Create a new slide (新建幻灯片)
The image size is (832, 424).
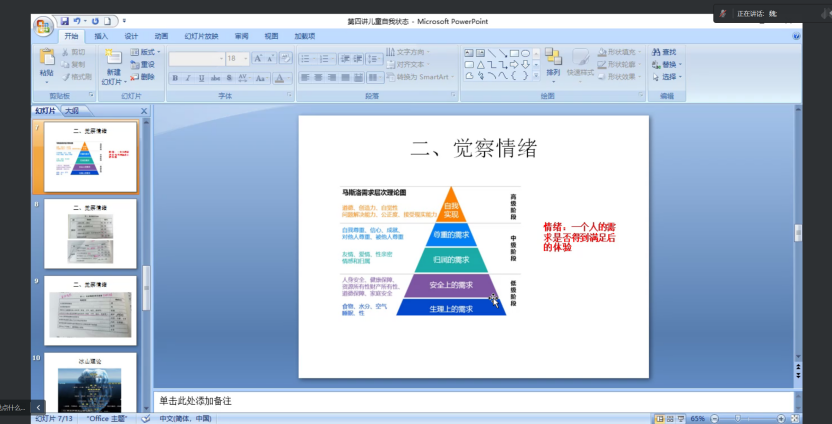point(113,66)
